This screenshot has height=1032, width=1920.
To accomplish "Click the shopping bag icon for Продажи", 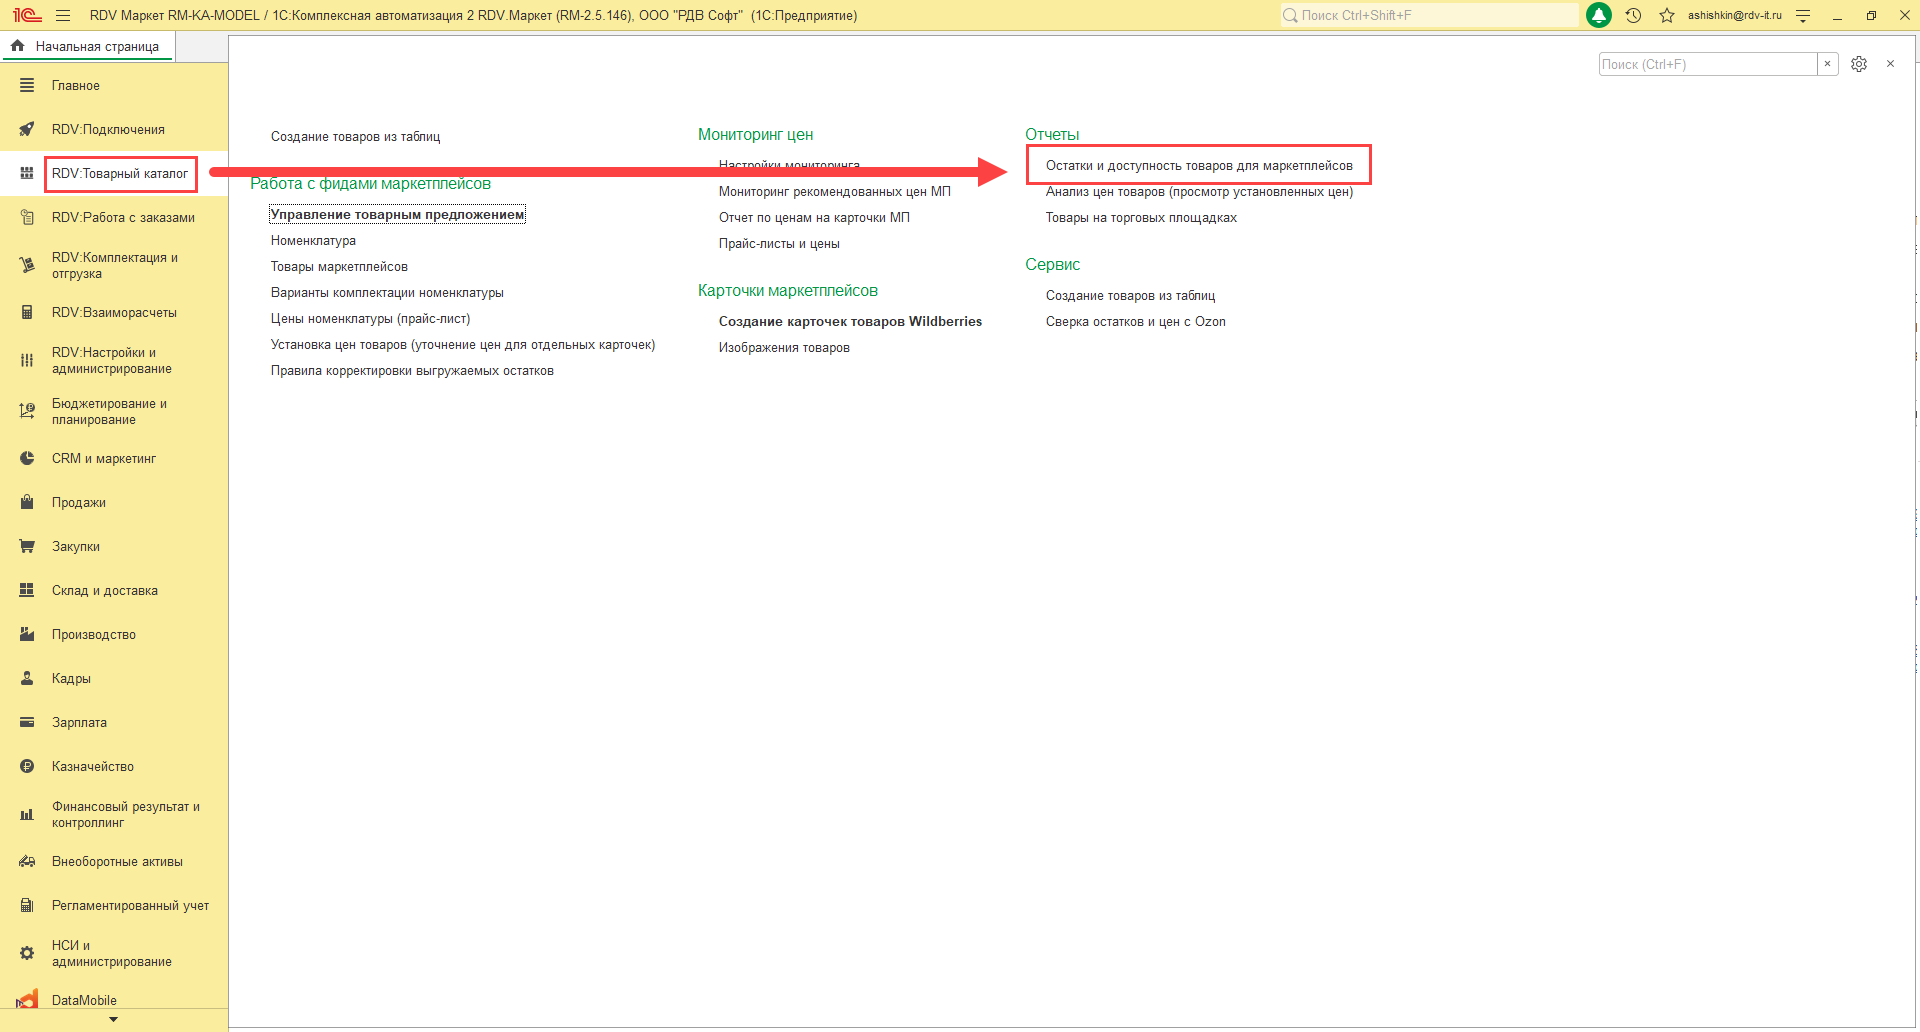I will click(x=27, y=503).
